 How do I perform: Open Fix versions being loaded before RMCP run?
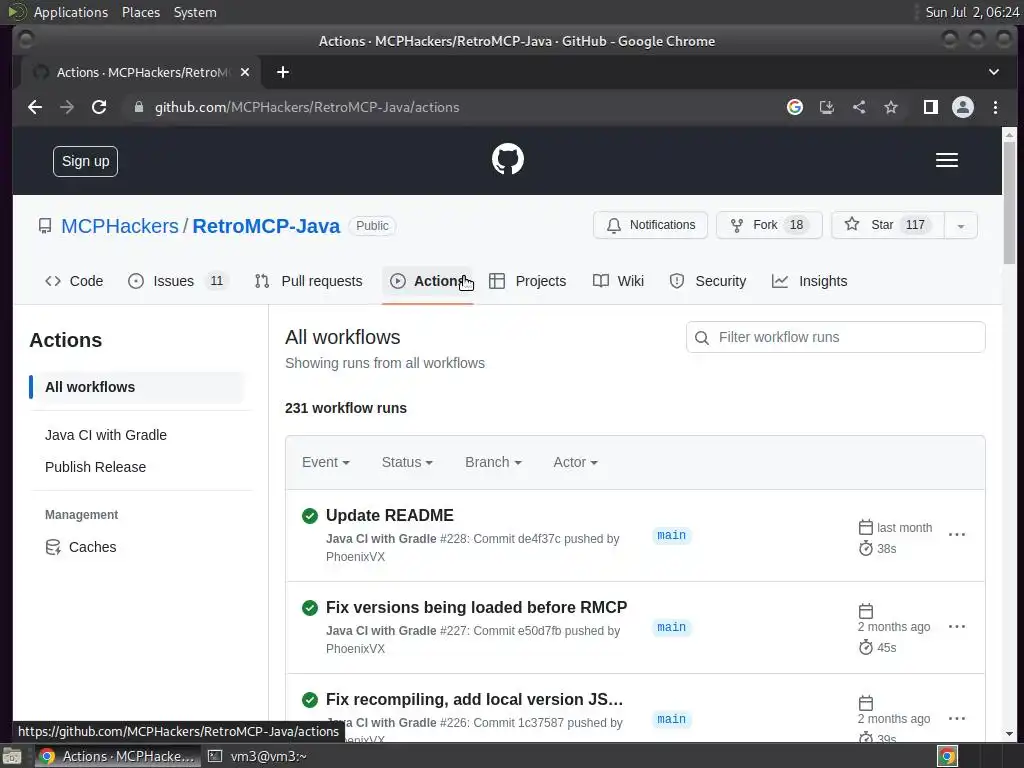tap(476, 607)
